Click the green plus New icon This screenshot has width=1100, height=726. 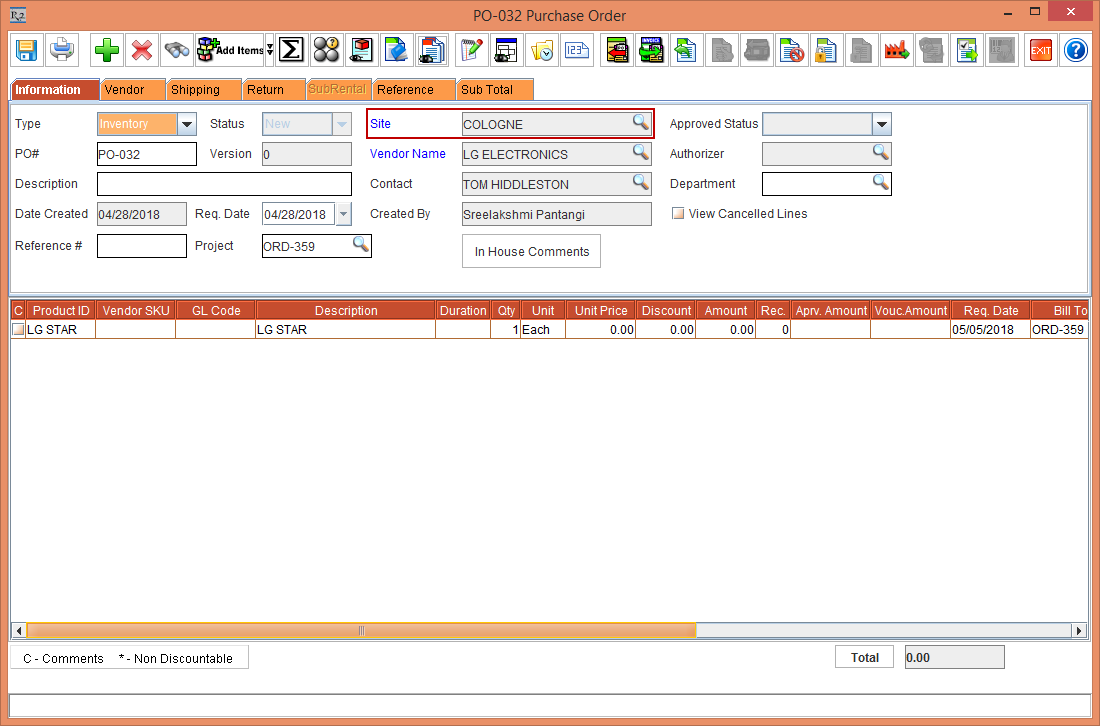click(106, 49)
